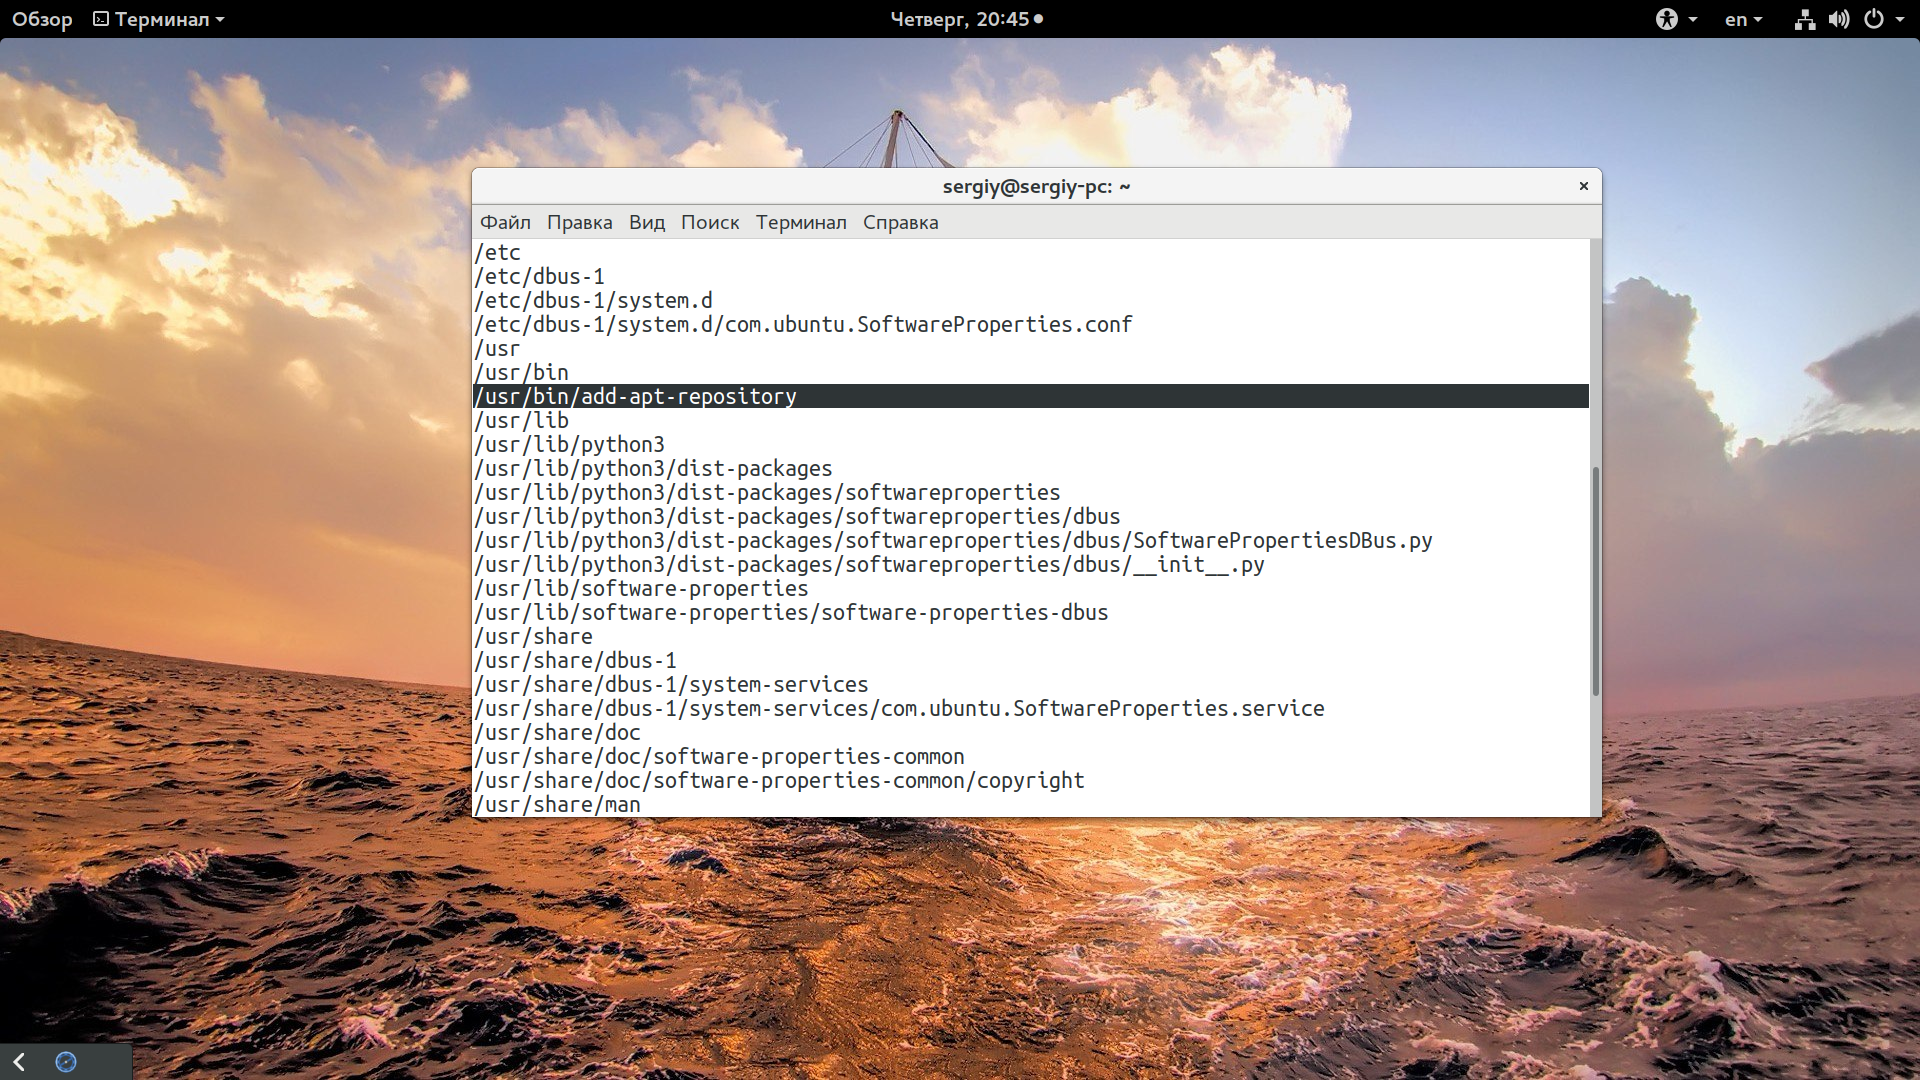Viewport: 1920px width, 1080px height.
Task: Click the line /usr/share
Action: tap(533, 636)
